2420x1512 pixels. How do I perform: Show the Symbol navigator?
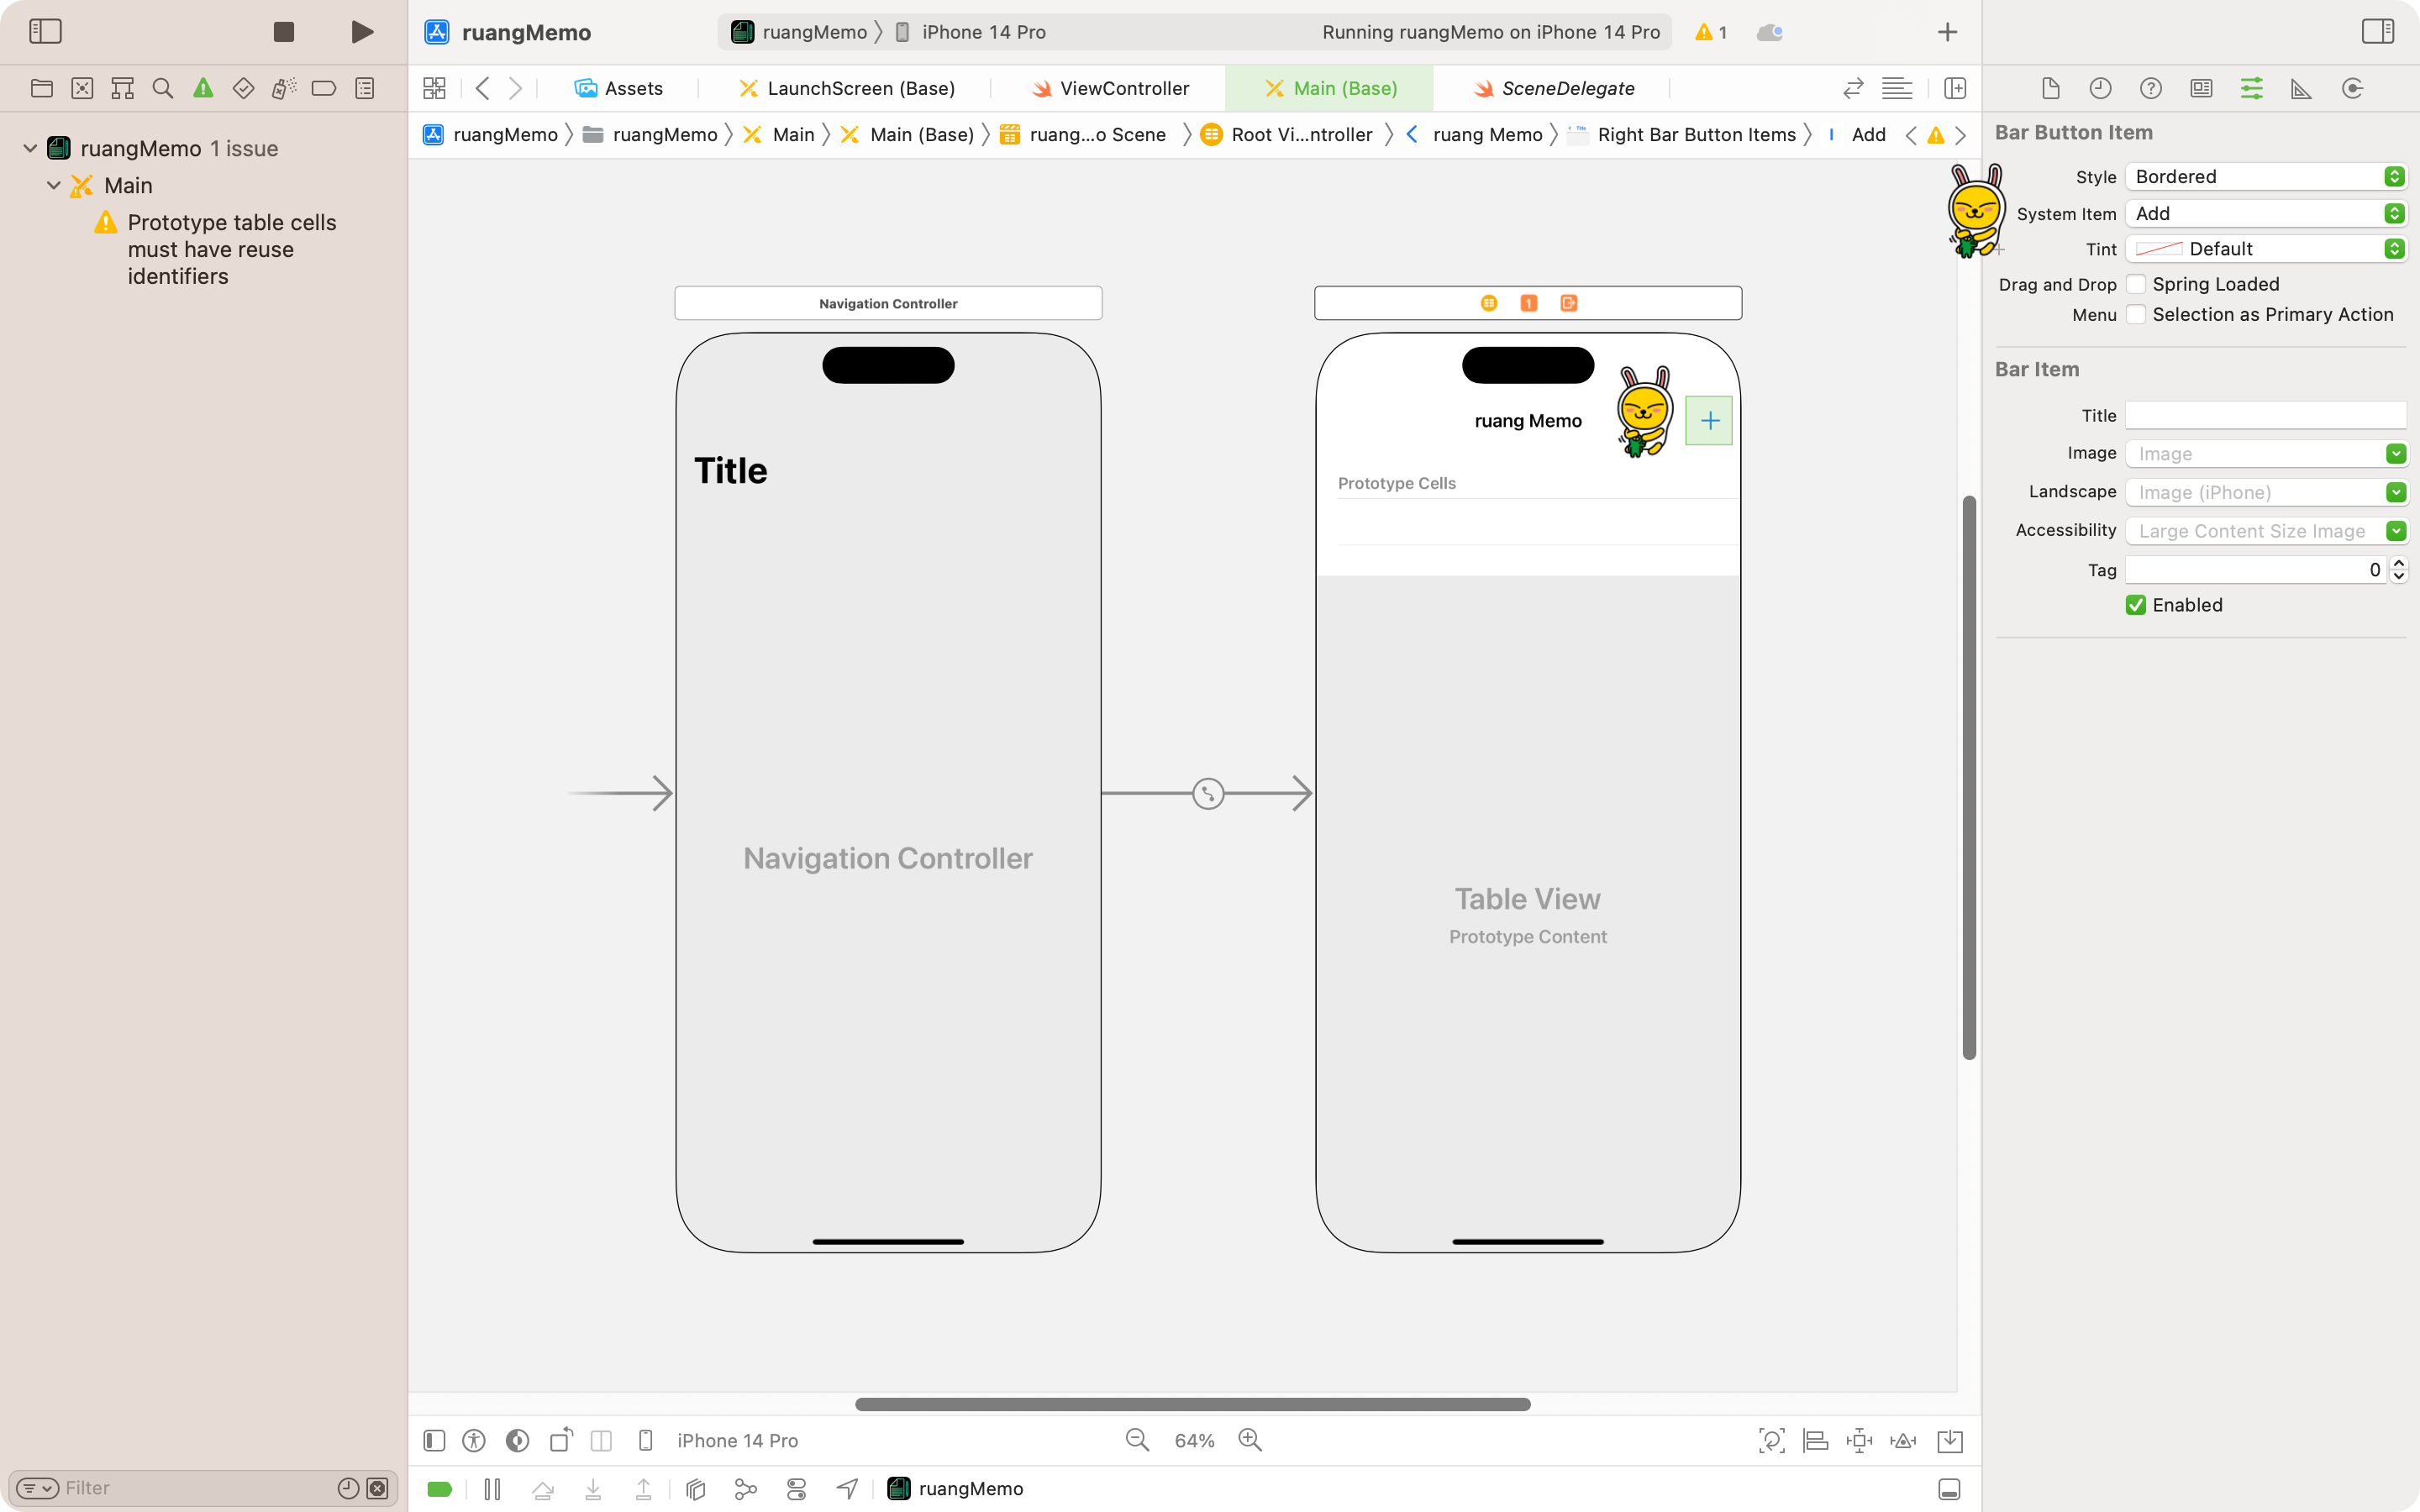pyautogui.click(x=122, y=88)
